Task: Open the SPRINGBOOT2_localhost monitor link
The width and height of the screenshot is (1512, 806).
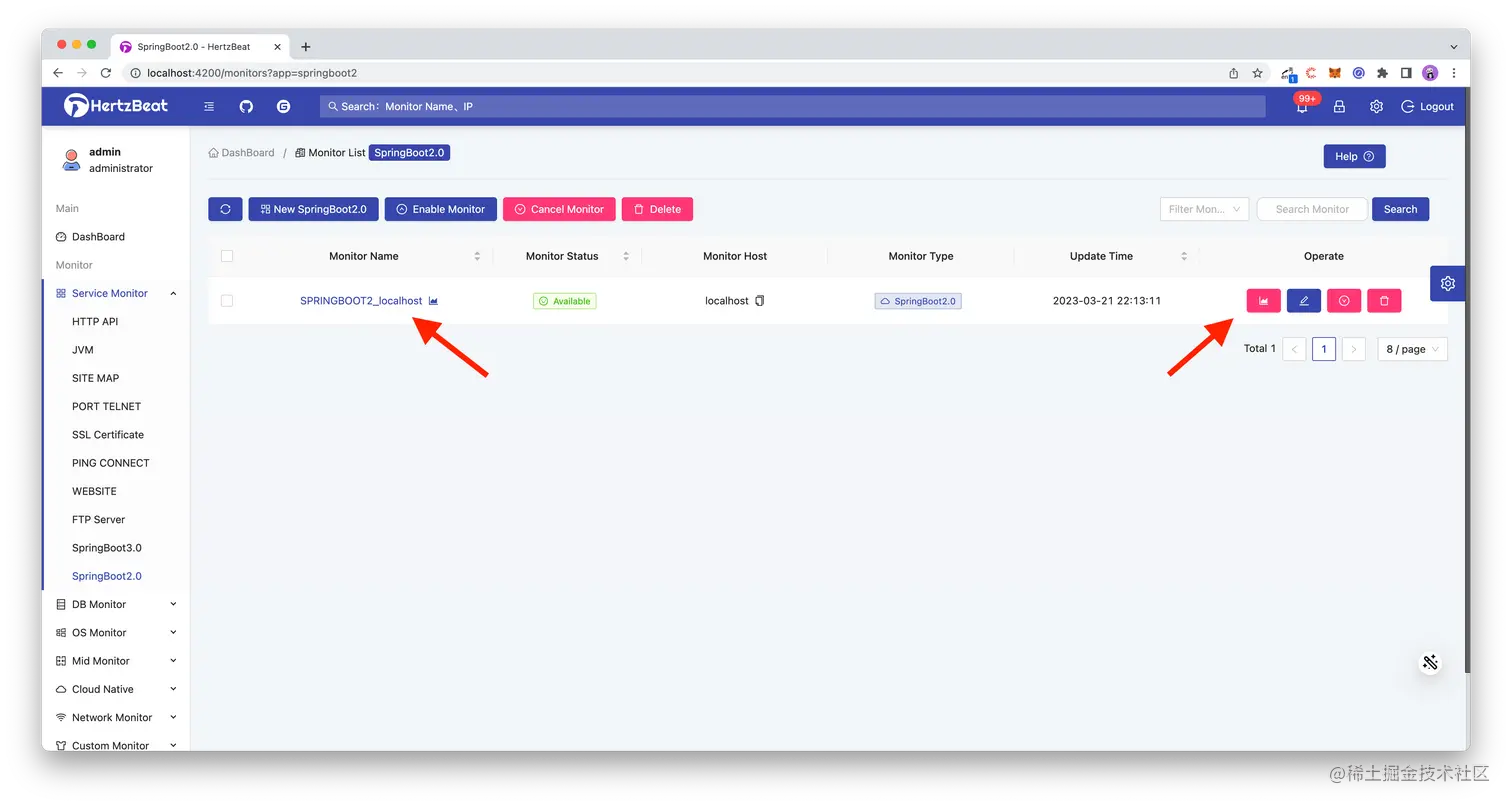Action: pos(361,300)
